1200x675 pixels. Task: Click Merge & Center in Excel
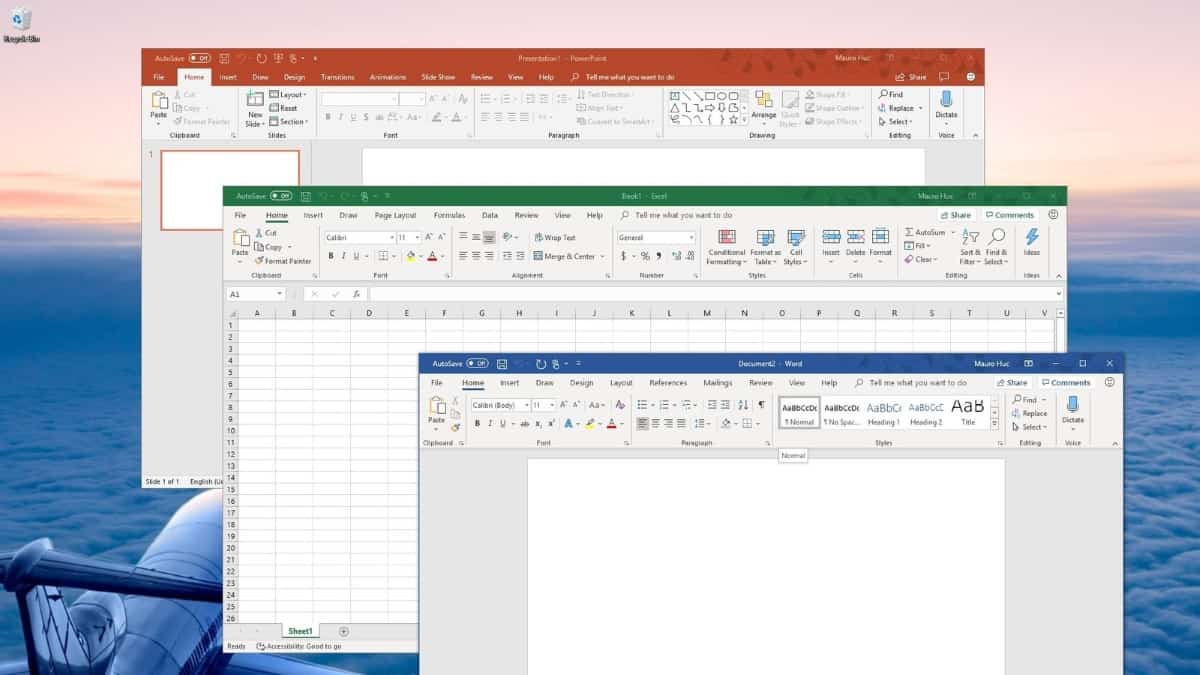[x=564, y=256]
